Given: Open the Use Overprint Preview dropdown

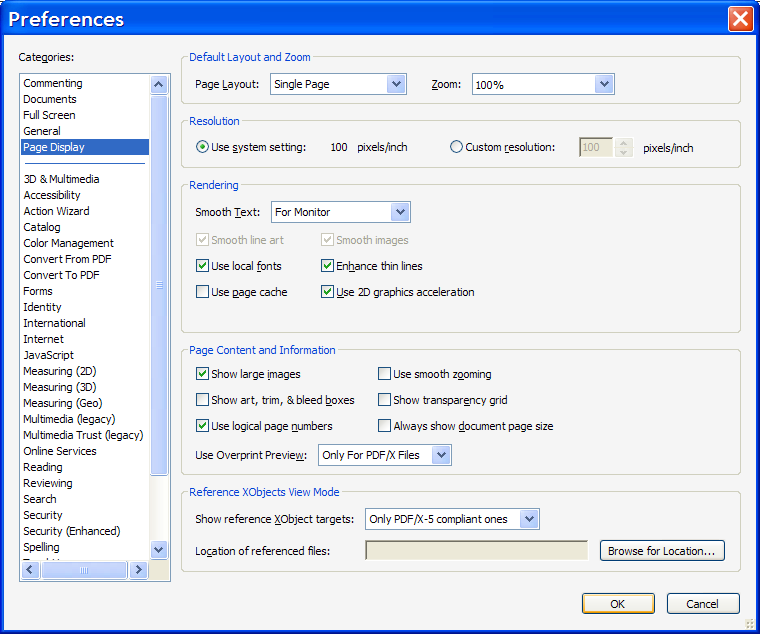Looking at the screenshot, I should 441,455.
